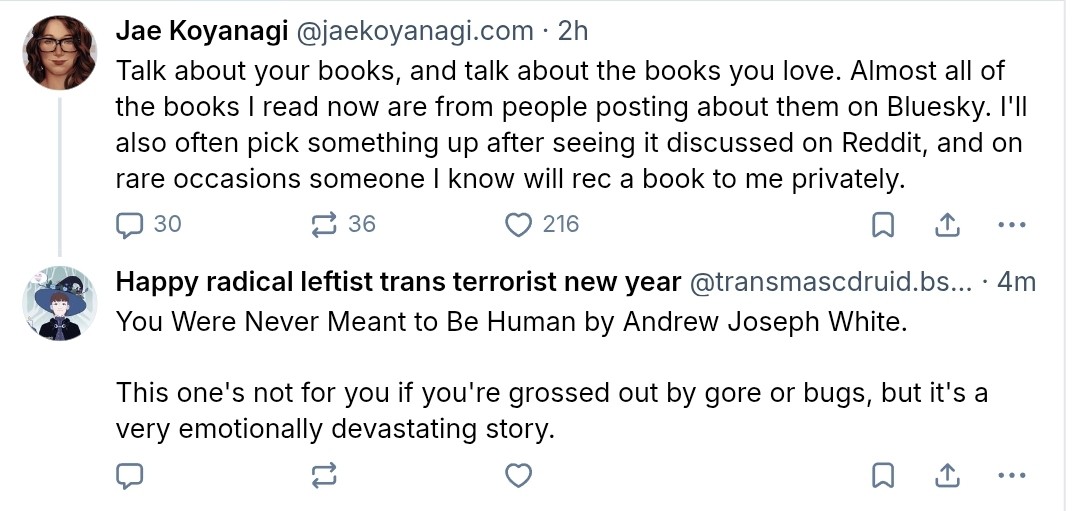Bookmark Jae Koyanagi's post
The height and width of the screenshot is (511, 1080).
point(883,225)
